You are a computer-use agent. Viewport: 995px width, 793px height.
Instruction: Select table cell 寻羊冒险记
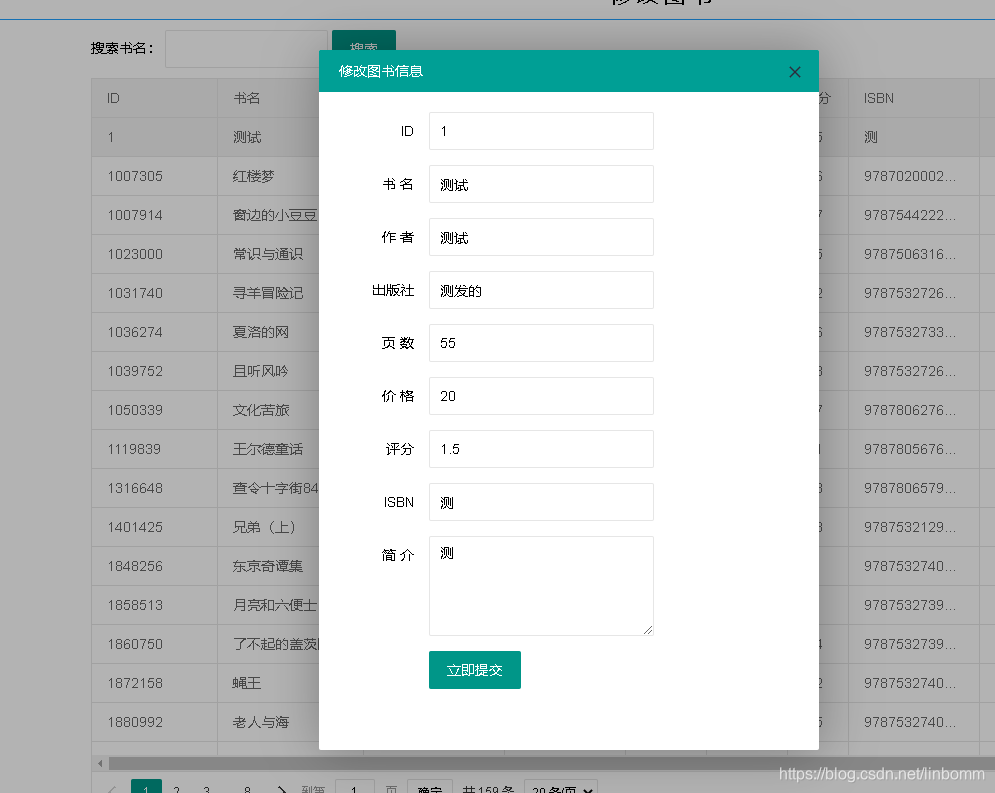coord(268,293)
